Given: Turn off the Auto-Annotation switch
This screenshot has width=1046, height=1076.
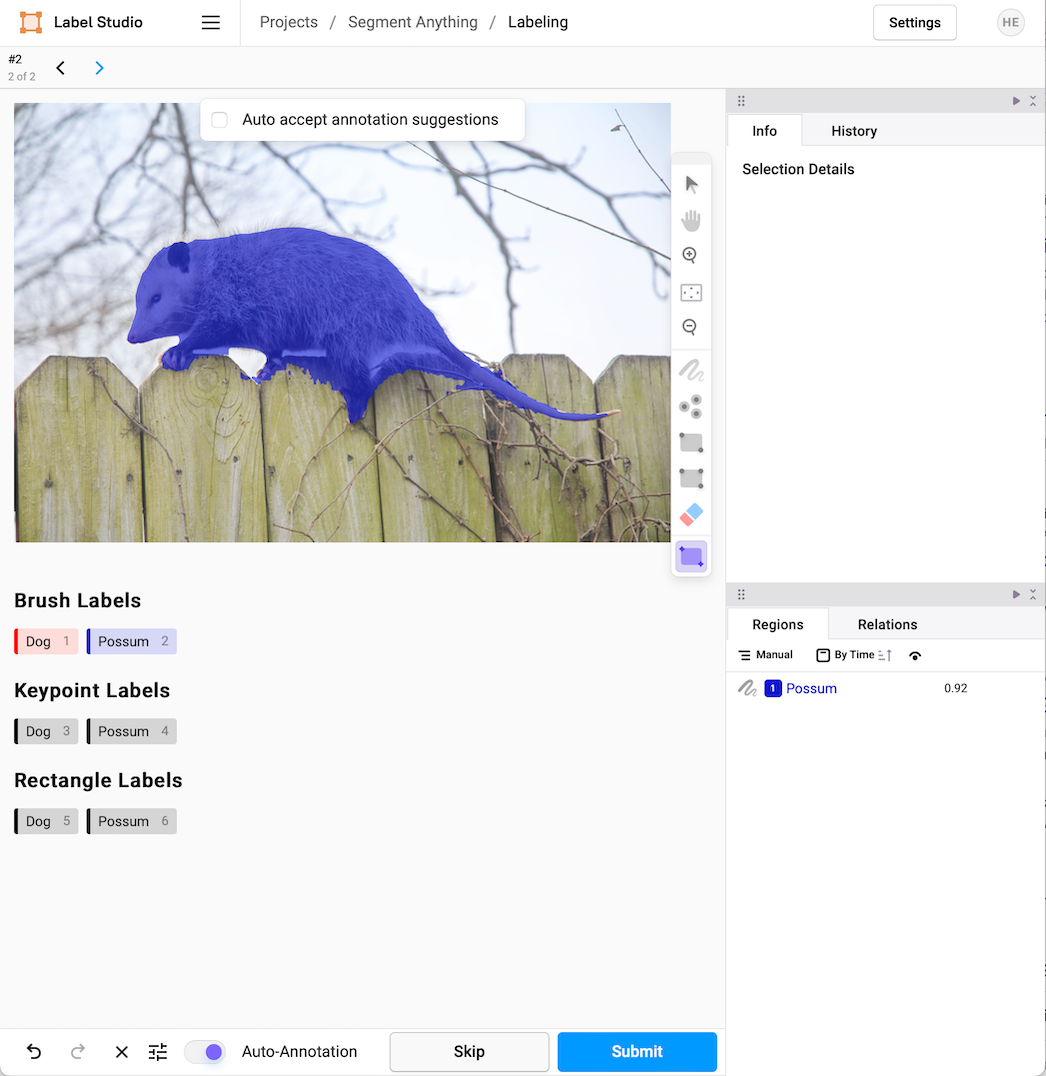Looking at the screenshot, I should tap(205, 1051).
